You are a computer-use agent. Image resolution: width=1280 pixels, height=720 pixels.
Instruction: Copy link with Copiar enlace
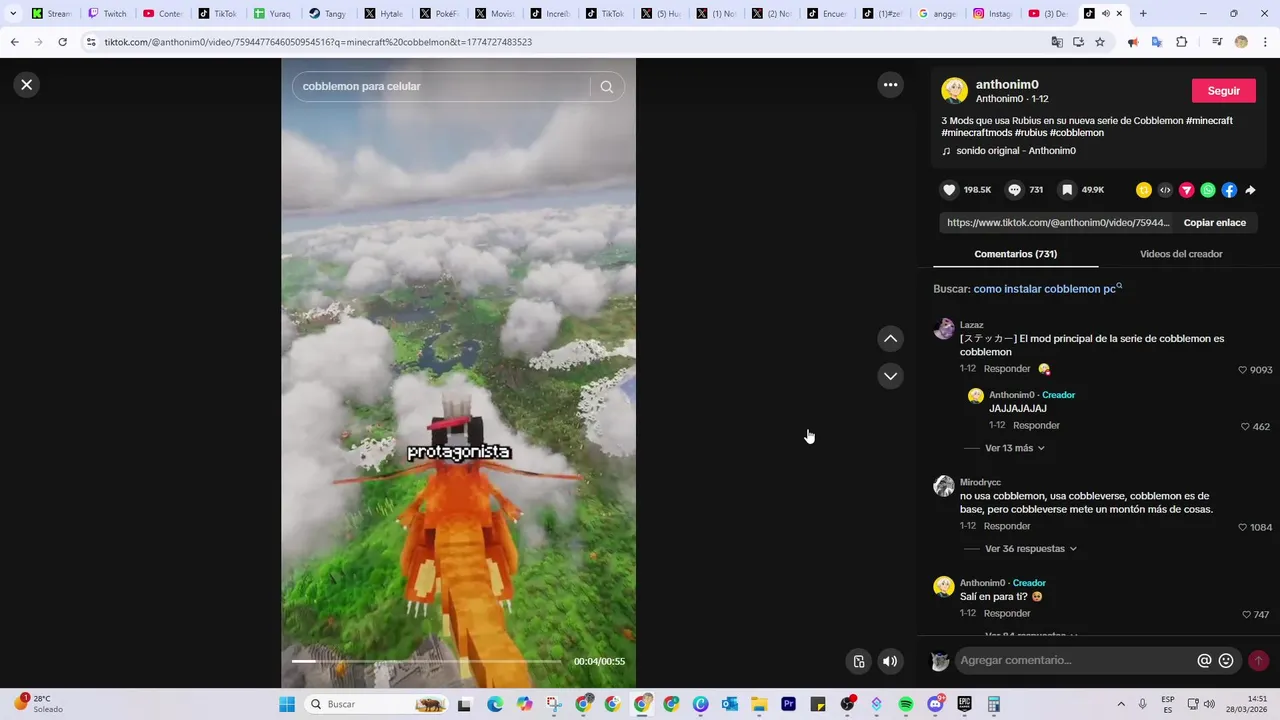pyautogui.click(x=1215, y=223)
